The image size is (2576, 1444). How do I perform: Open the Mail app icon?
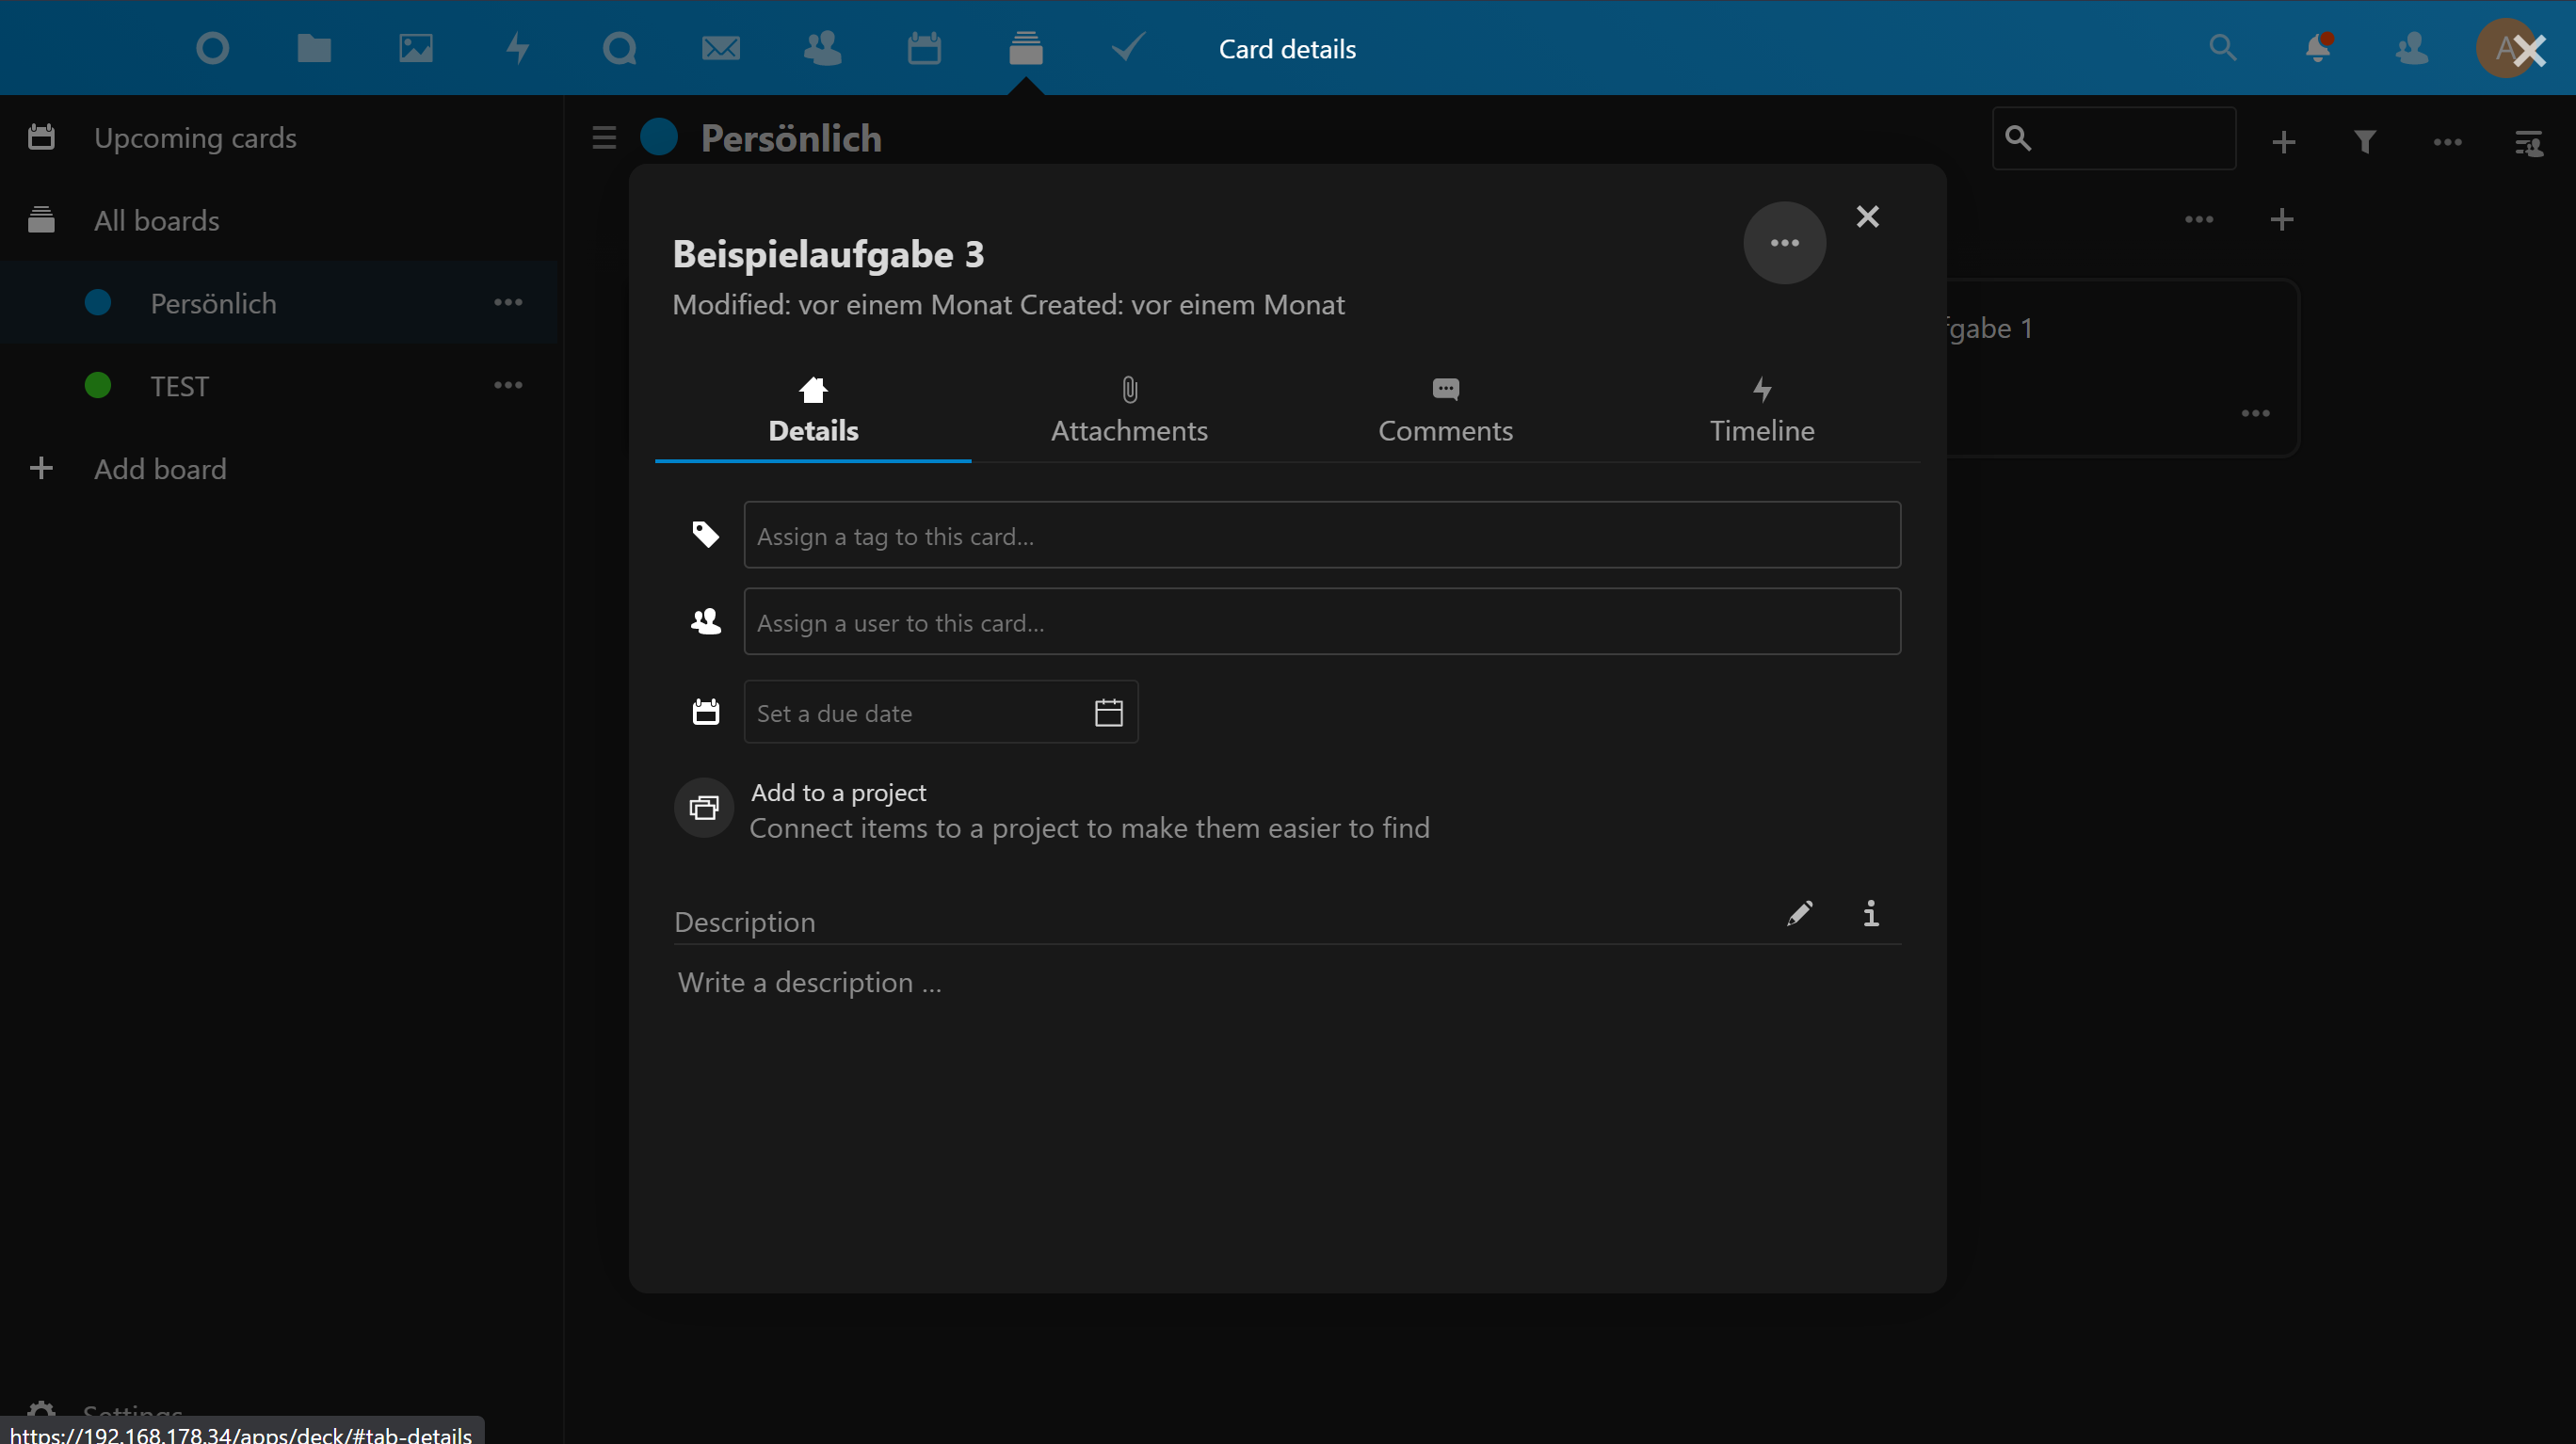tap(721, 48)
